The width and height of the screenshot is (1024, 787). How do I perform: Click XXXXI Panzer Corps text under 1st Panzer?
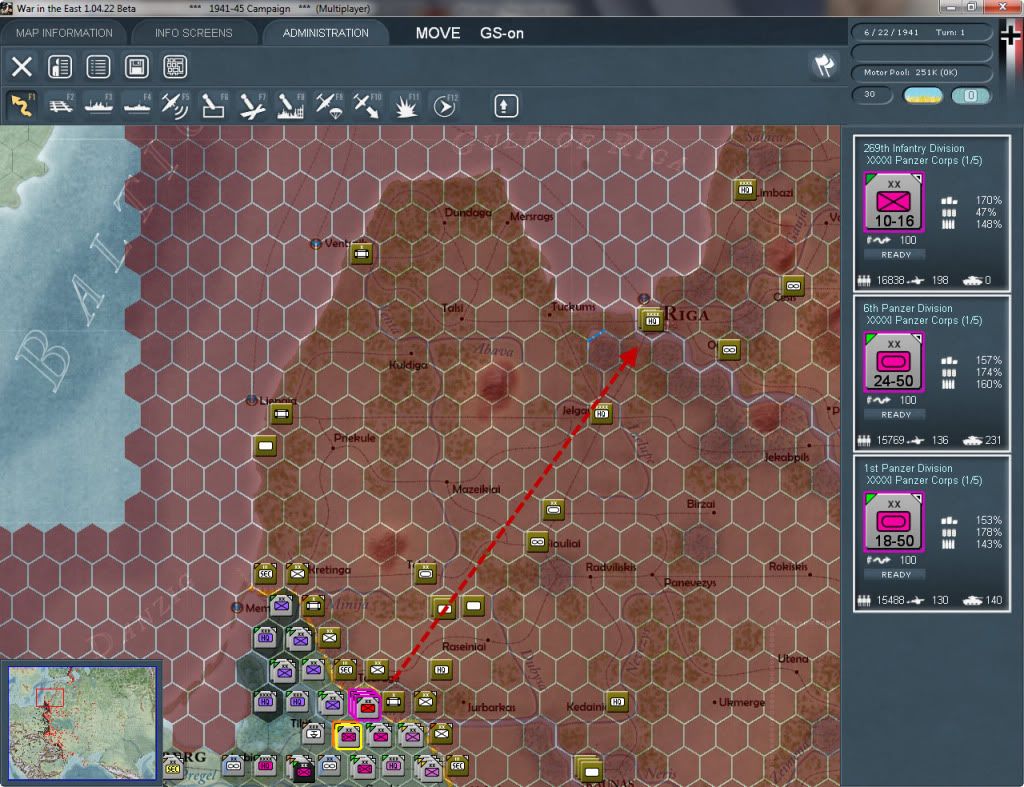pyautogui.click(x=924, y=480)
